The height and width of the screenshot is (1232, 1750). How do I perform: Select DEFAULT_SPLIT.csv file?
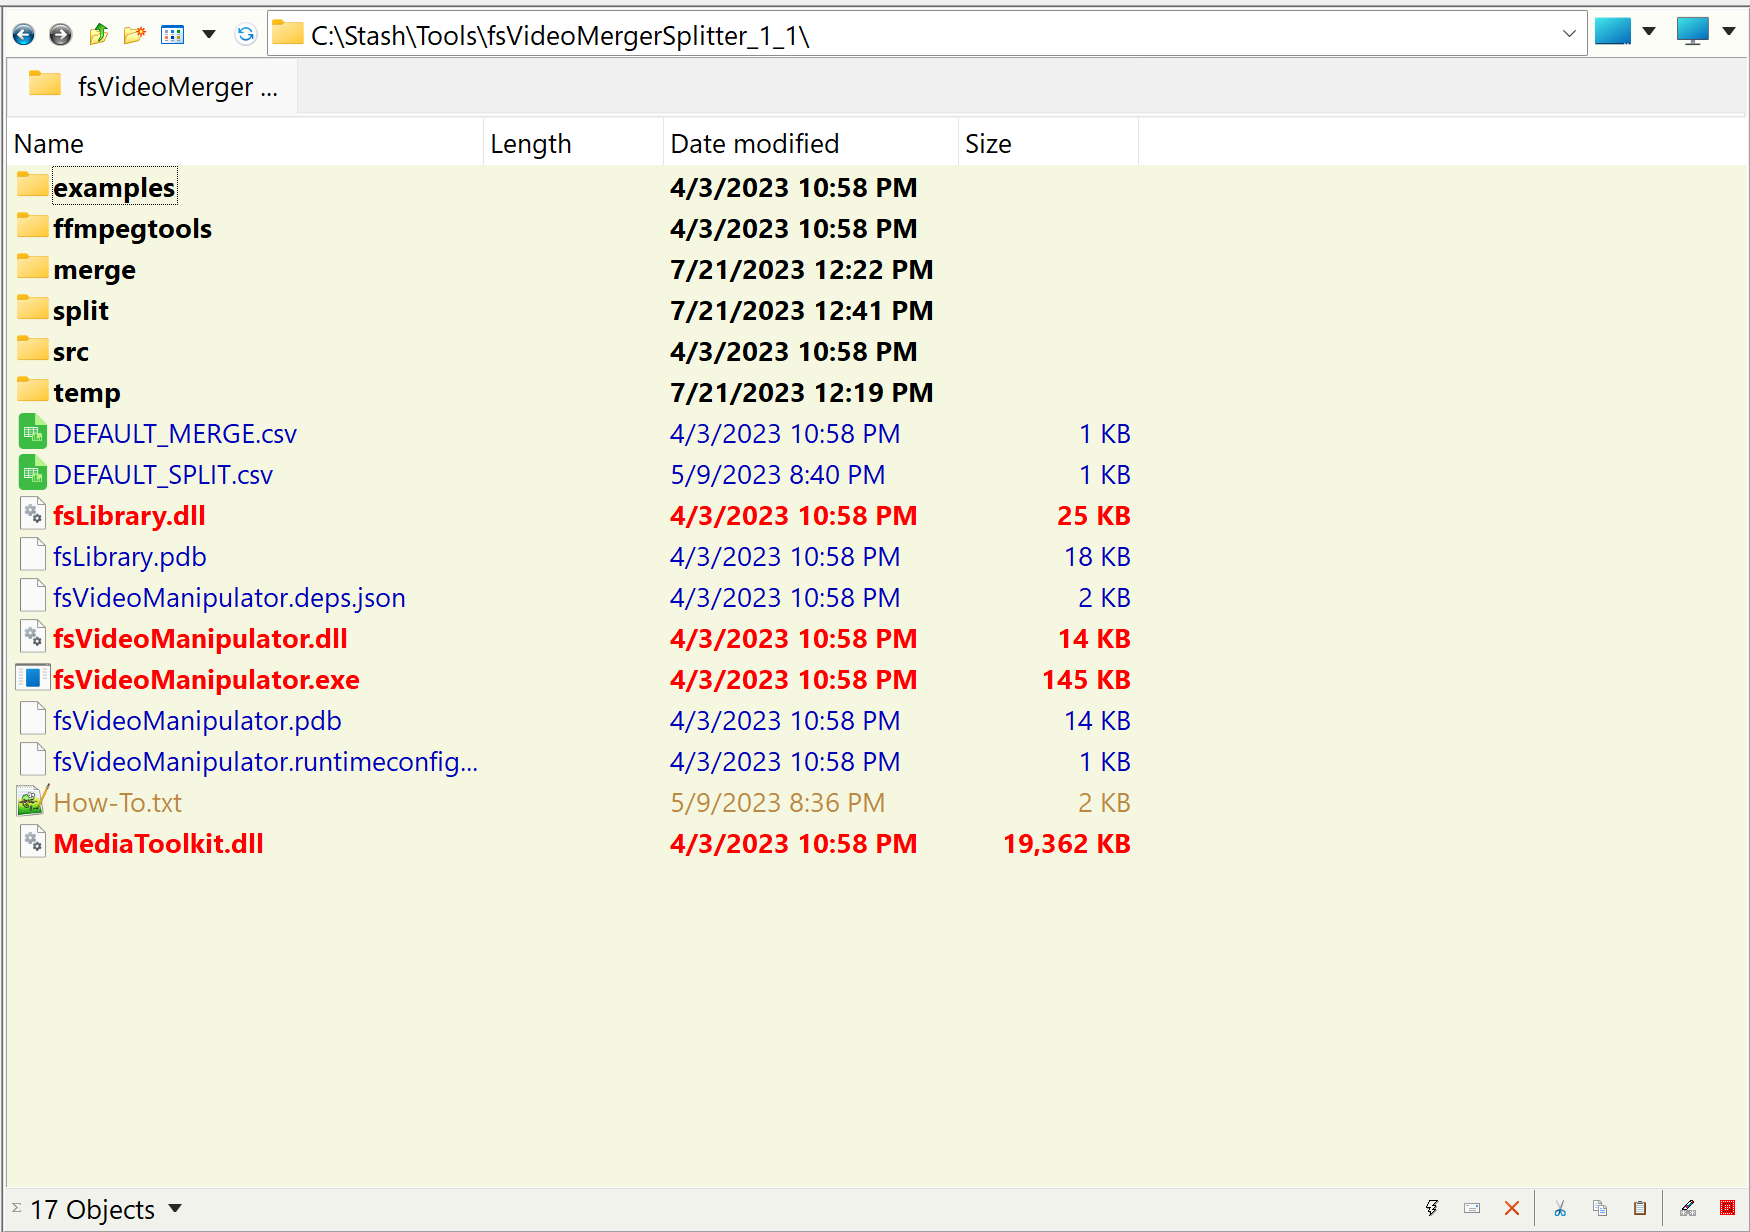[x=163, y=475]
